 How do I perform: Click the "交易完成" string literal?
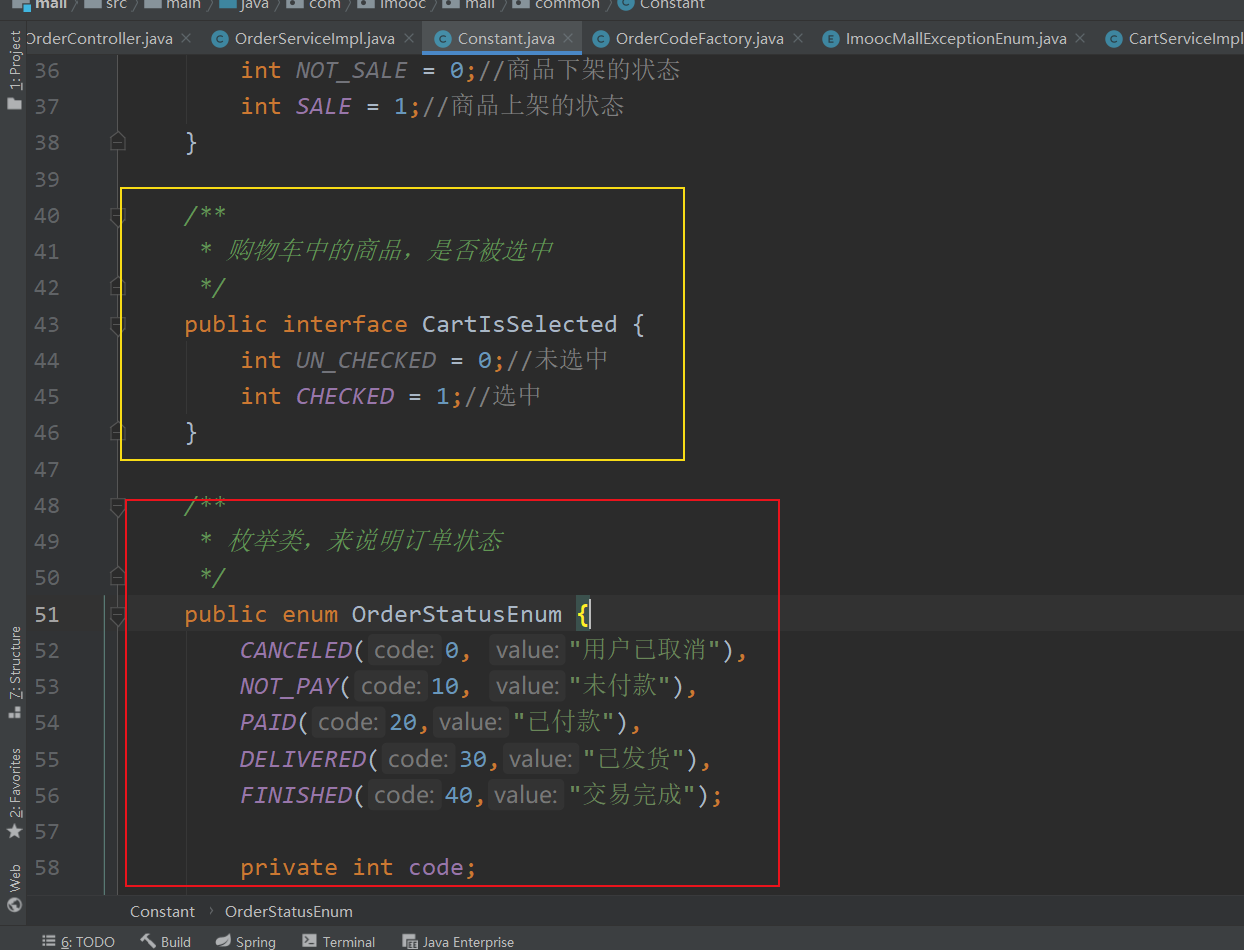633,795
